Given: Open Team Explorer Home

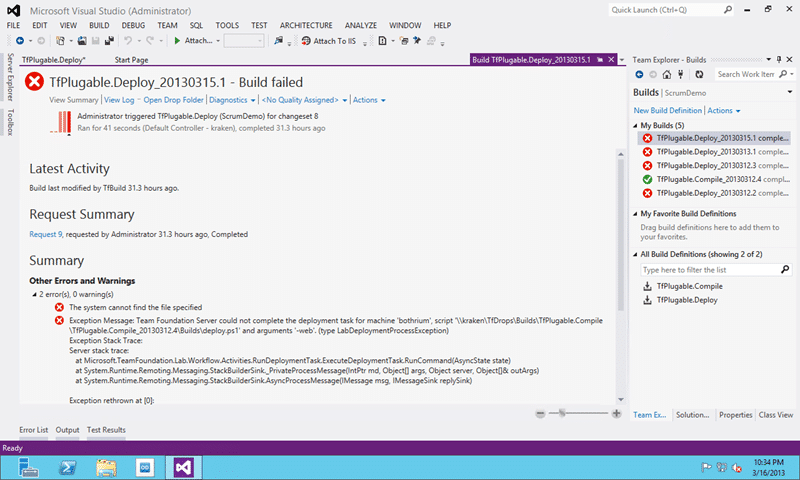Looking at the screenshot, I should pyautogui.click(x=667, y=74).
